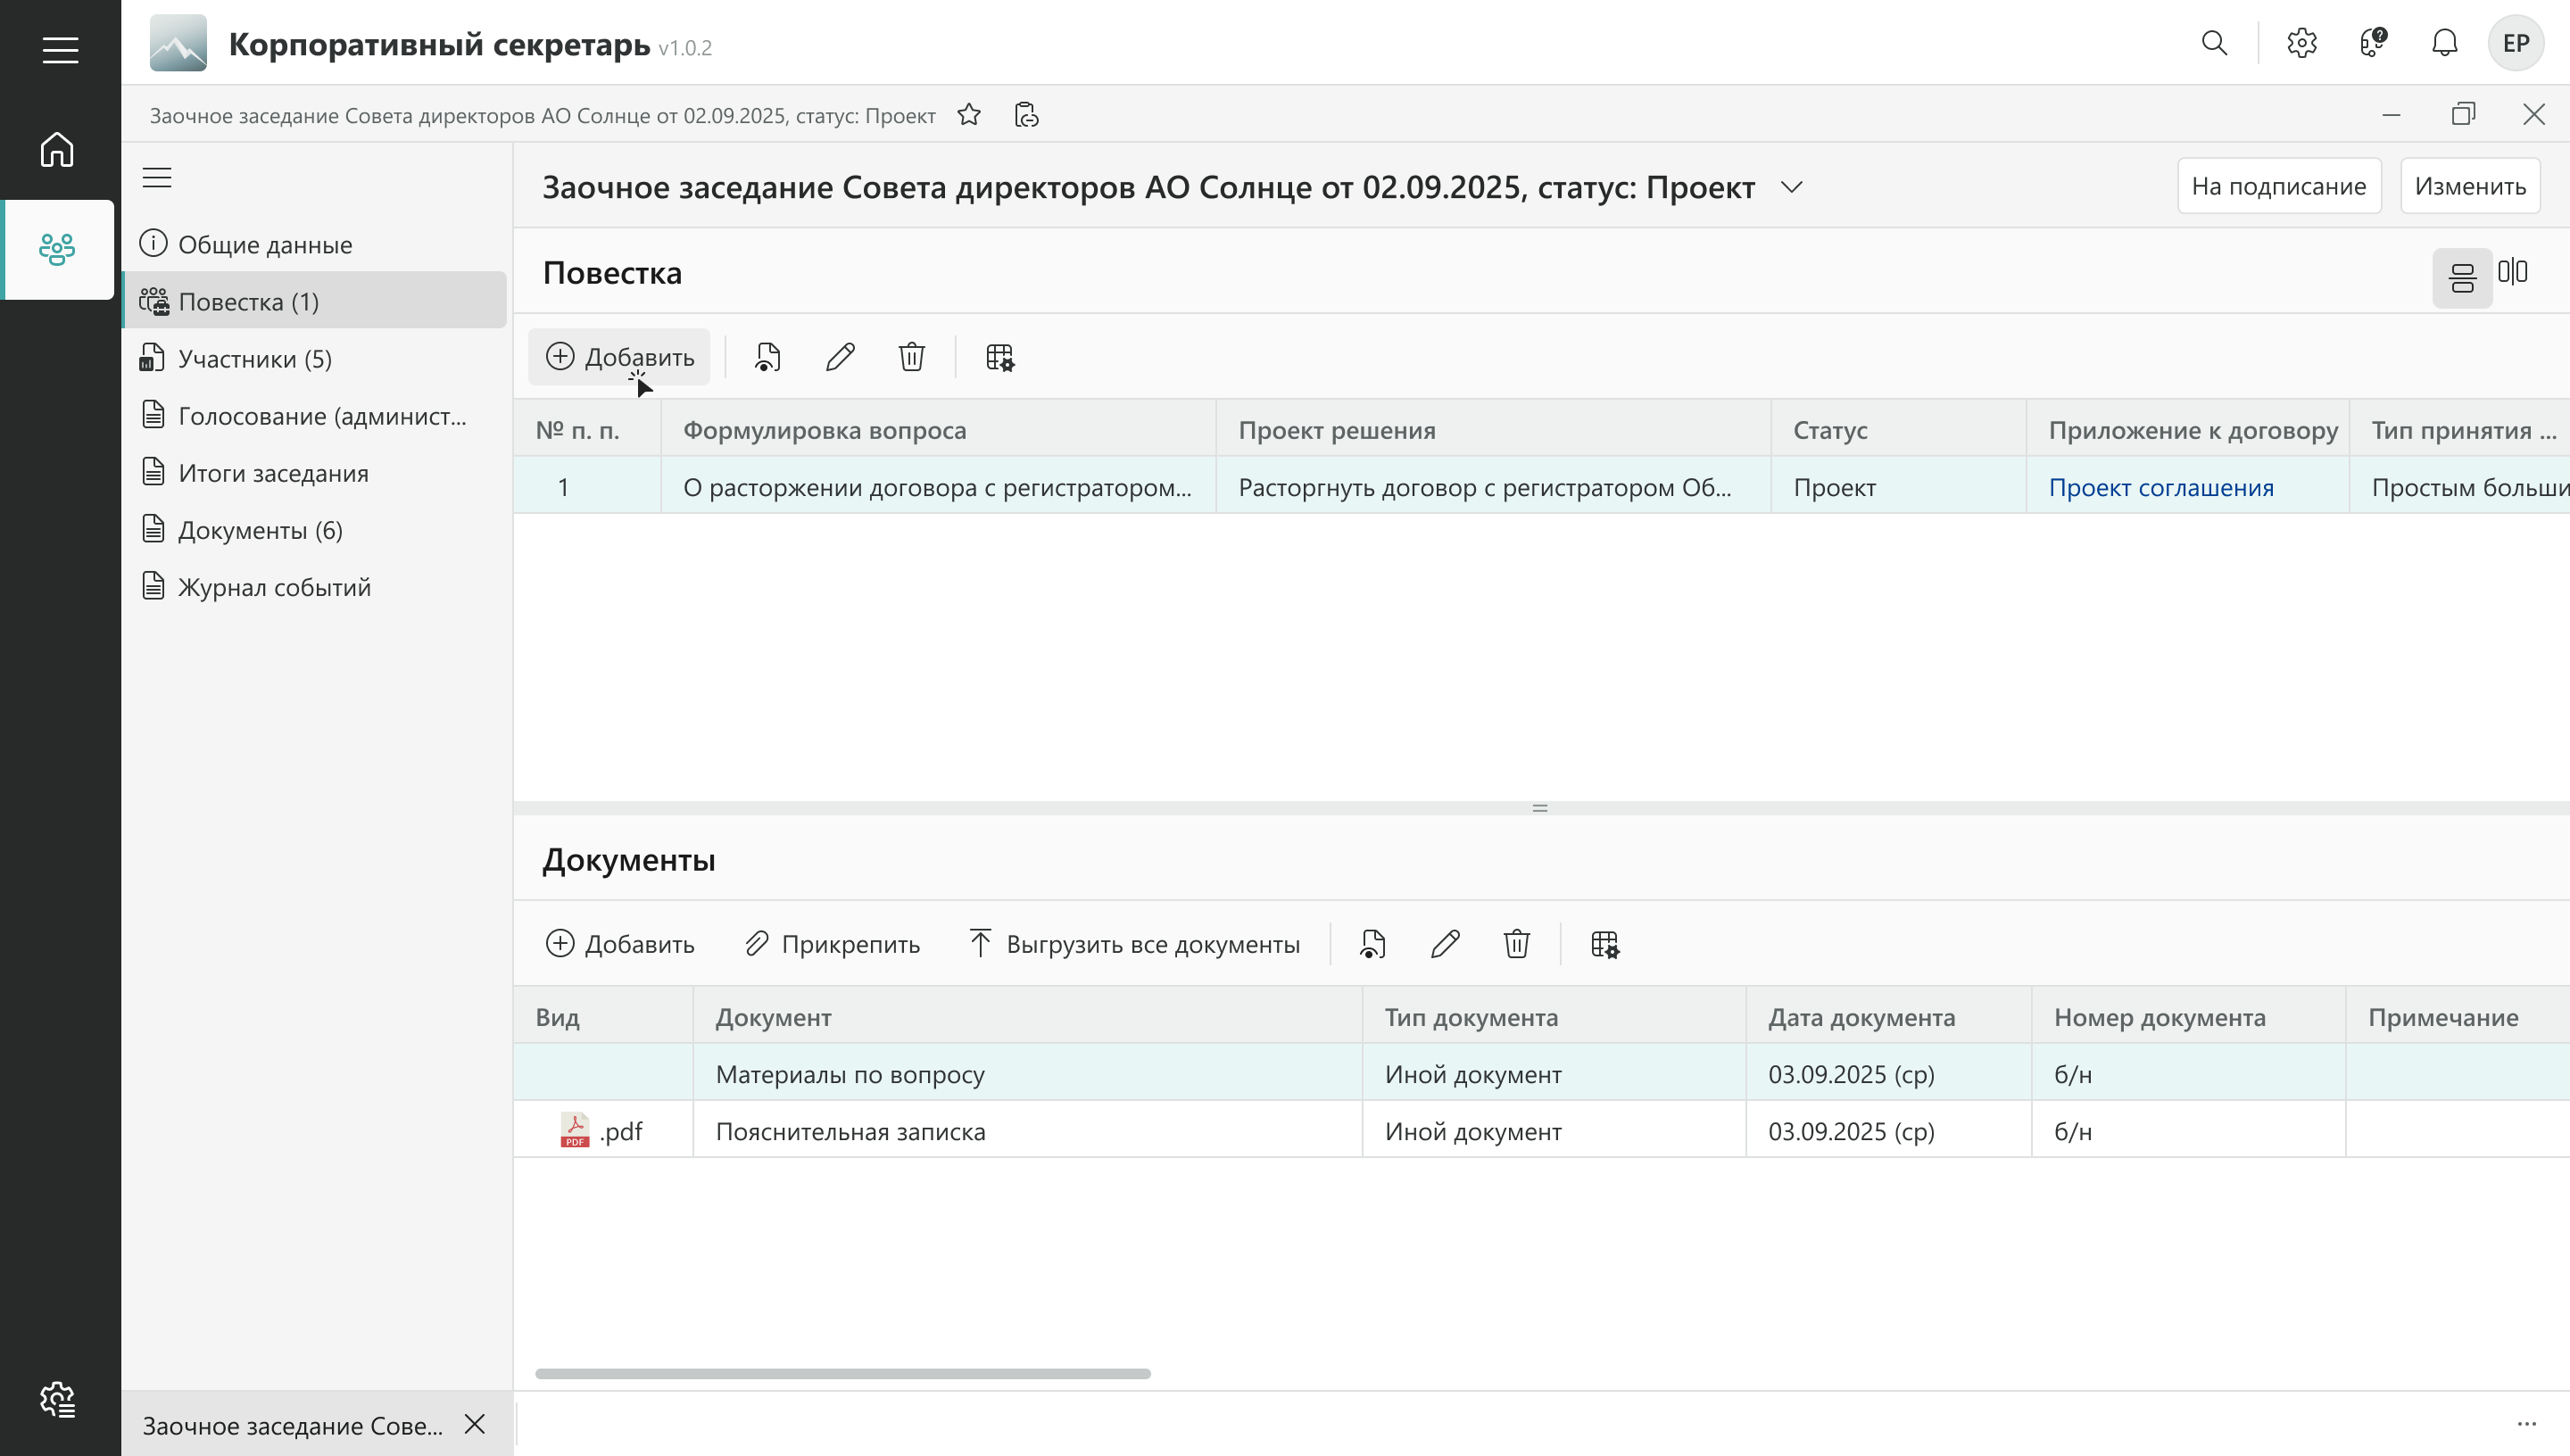Go to Журнал событий section
The image size is (2570, 1456).
pyautogui.click(x=274, y=587)
